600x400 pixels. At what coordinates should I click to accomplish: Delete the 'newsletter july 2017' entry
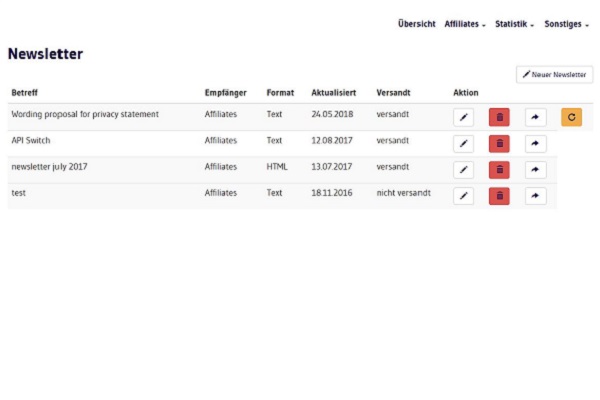point(499,170)
